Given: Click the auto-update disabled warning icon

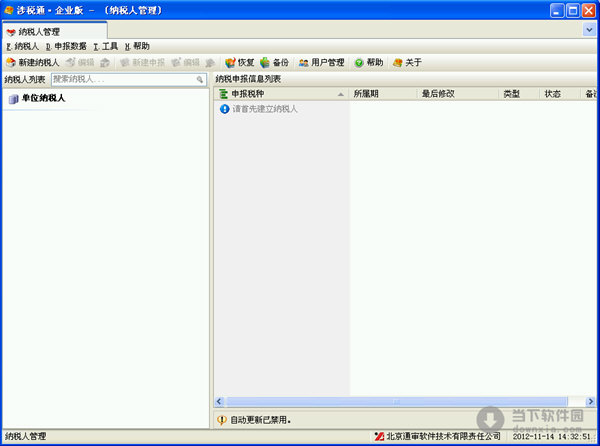Looking at the screenshot, I should coord(222,420).
